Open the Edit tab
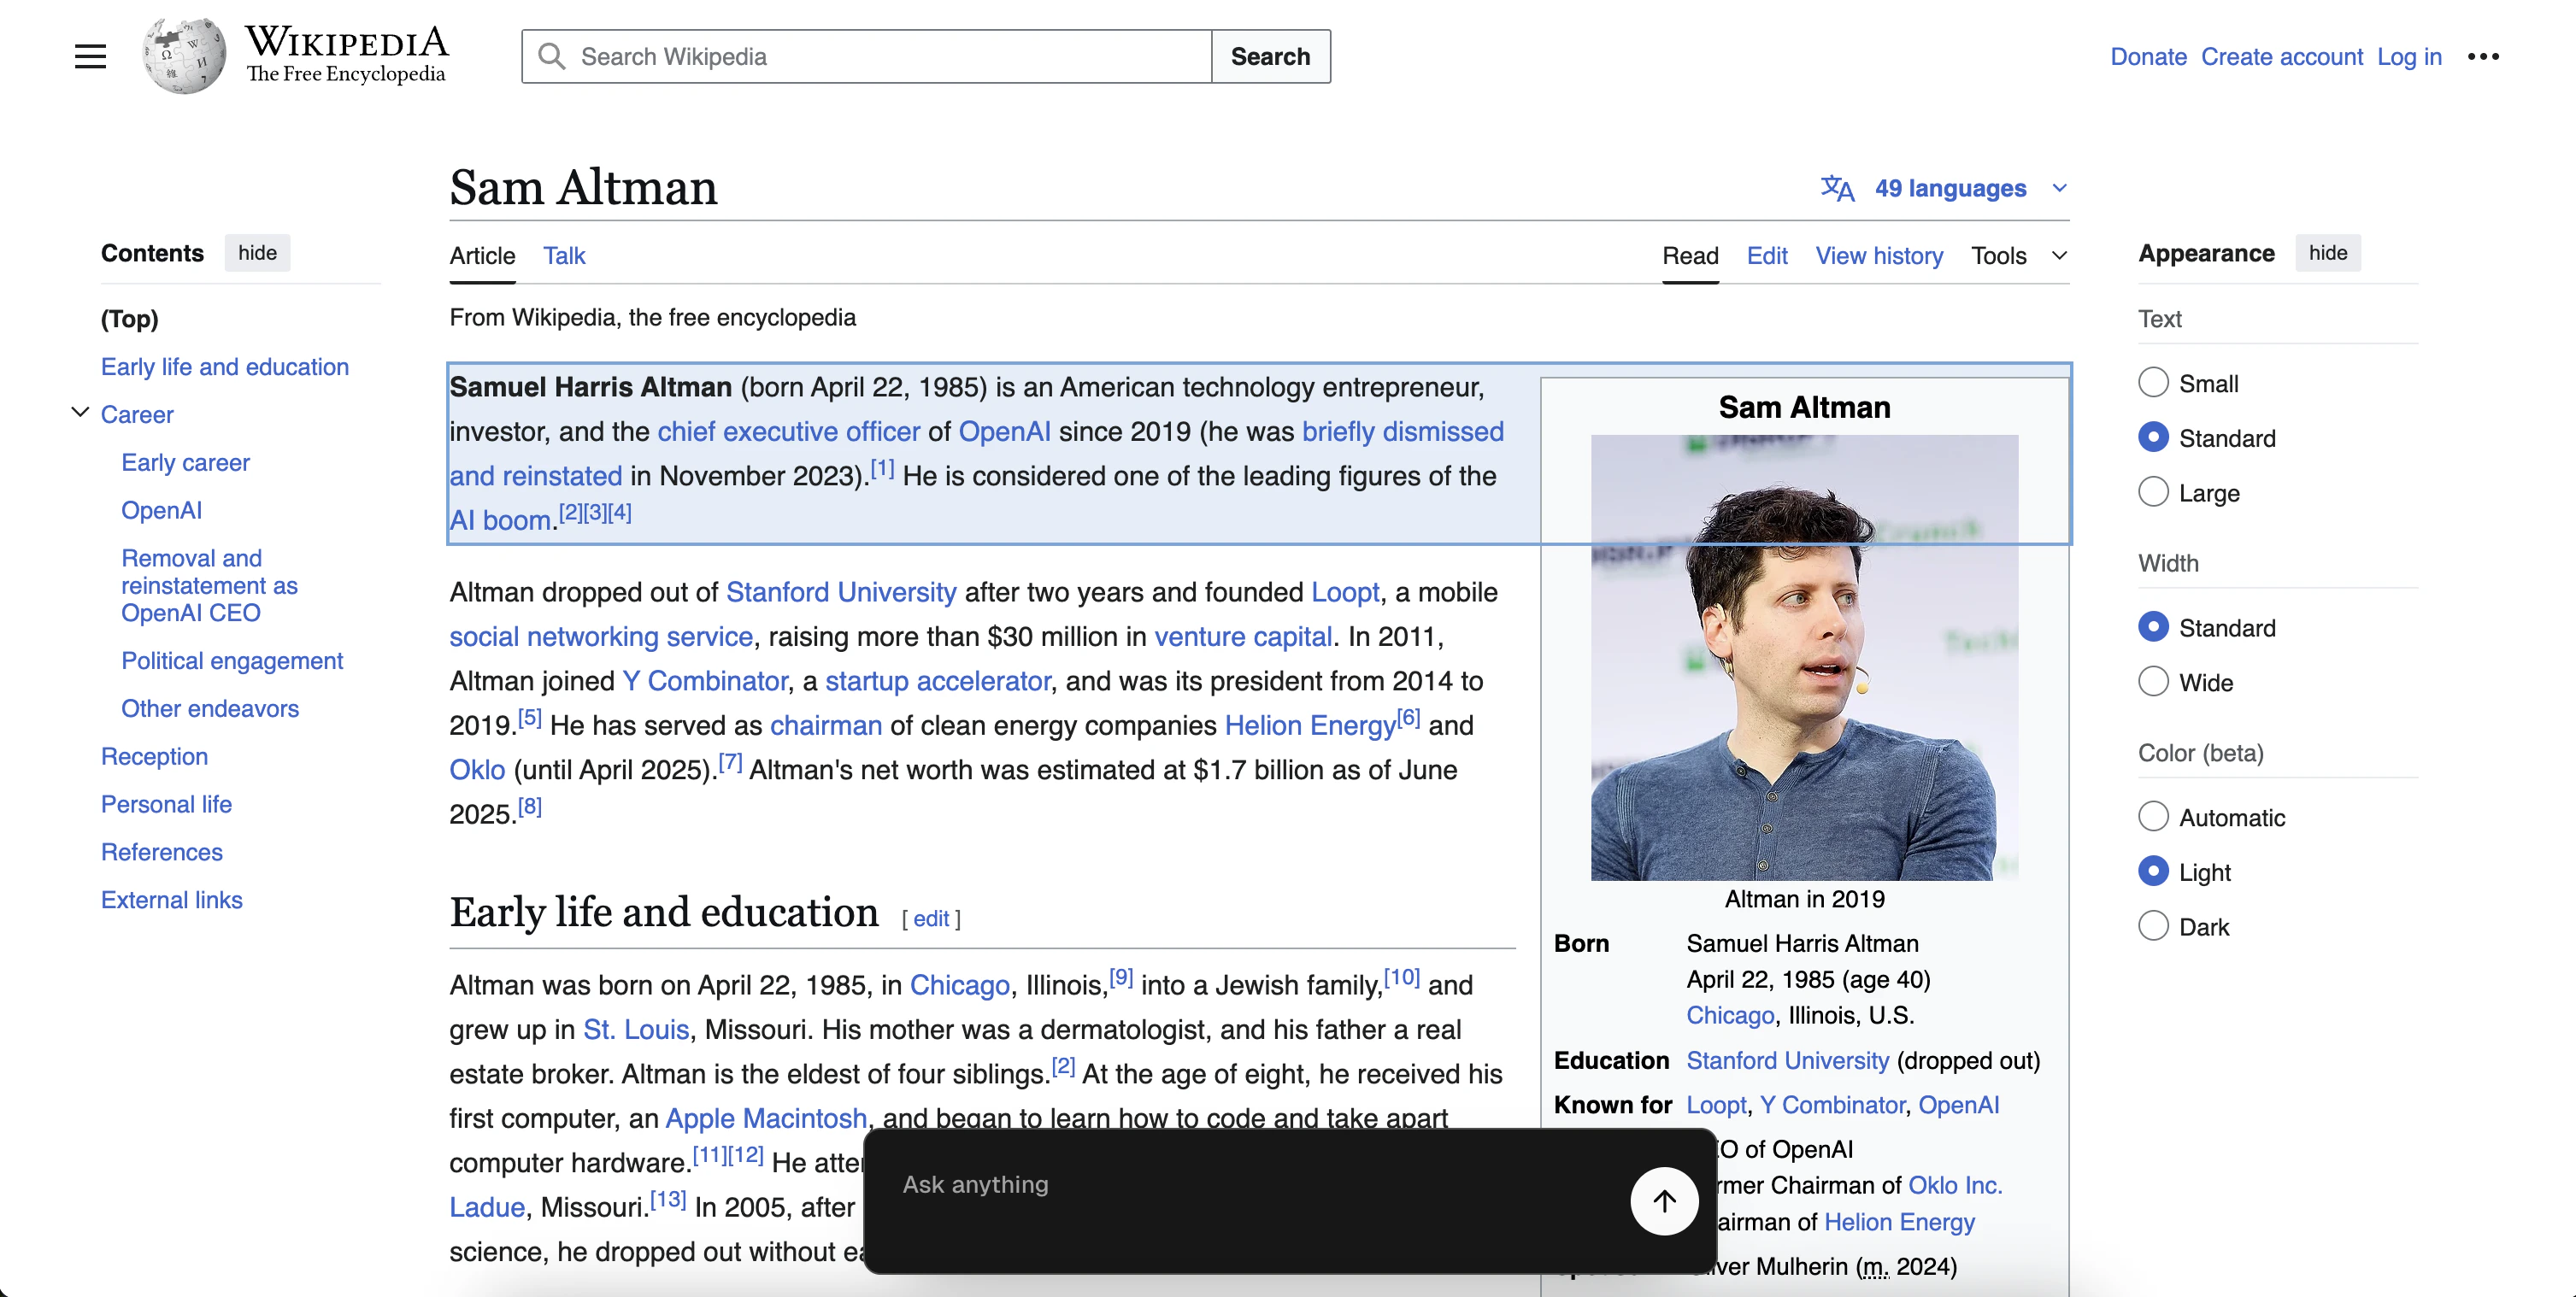 coord(1767,256)
